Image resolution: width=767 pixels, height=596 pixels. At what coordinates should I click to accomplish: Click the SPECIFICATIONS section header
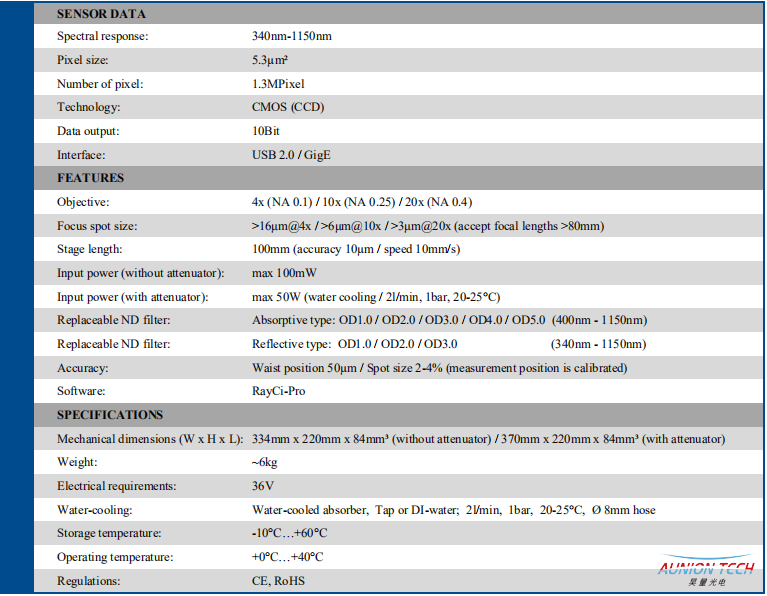click(110, 415)
